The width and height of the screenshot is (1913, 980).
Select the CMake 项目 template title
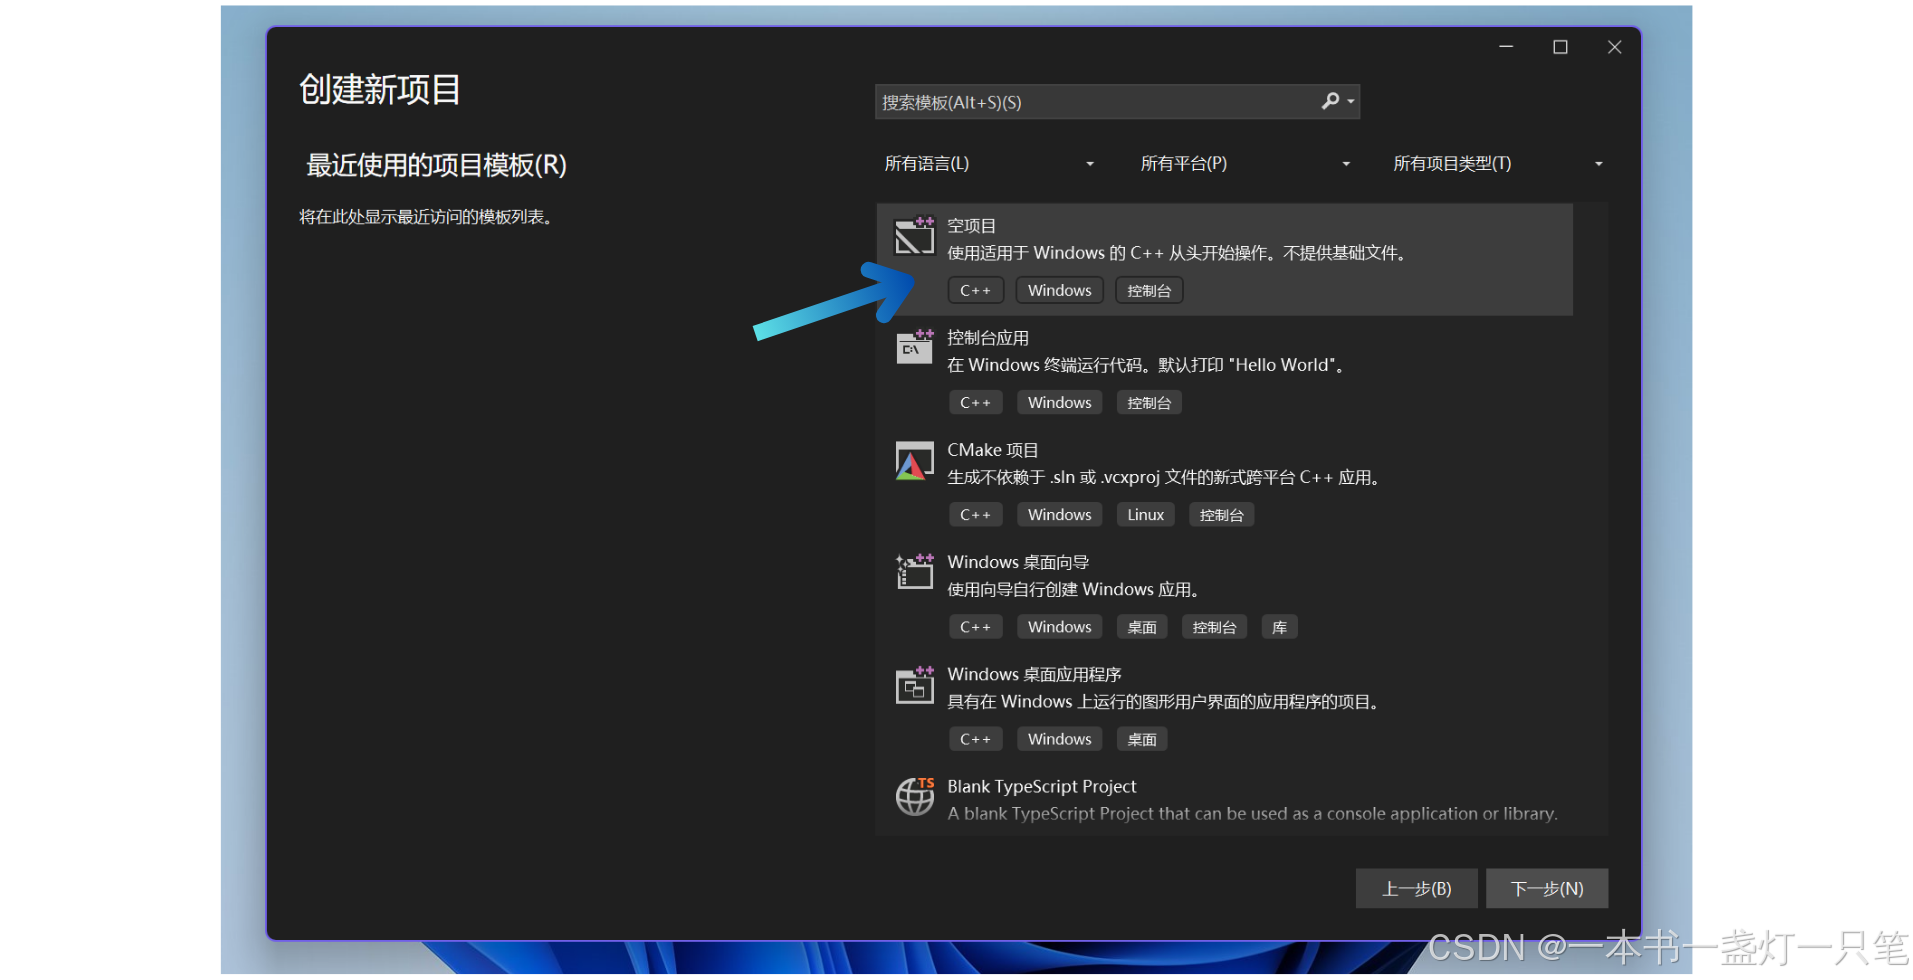pos(993,450)
